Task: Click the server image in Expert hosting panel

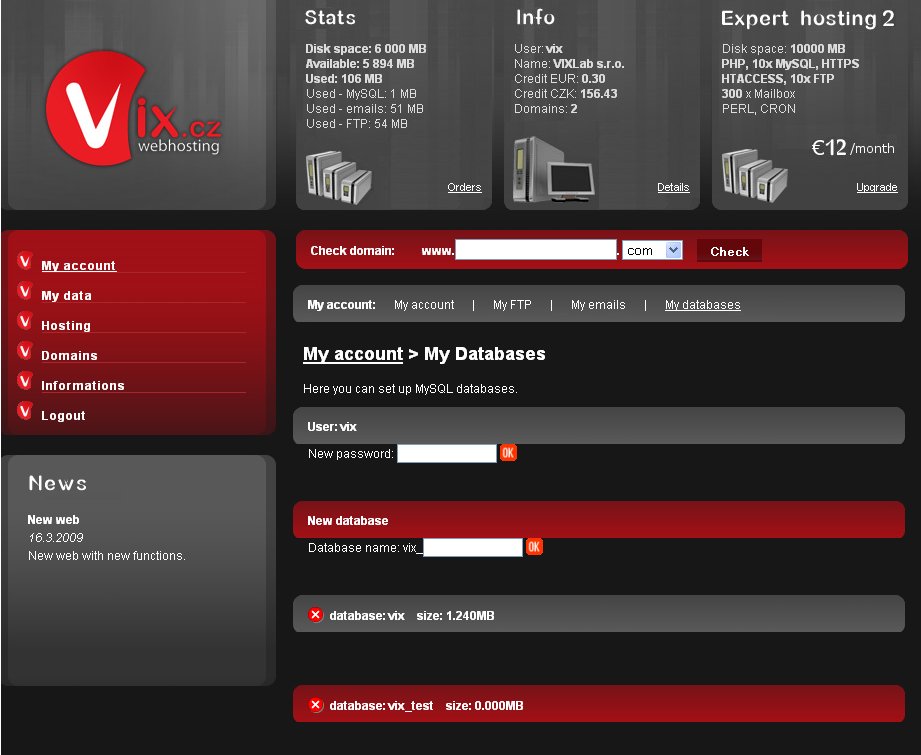Action: pos(755,173)
